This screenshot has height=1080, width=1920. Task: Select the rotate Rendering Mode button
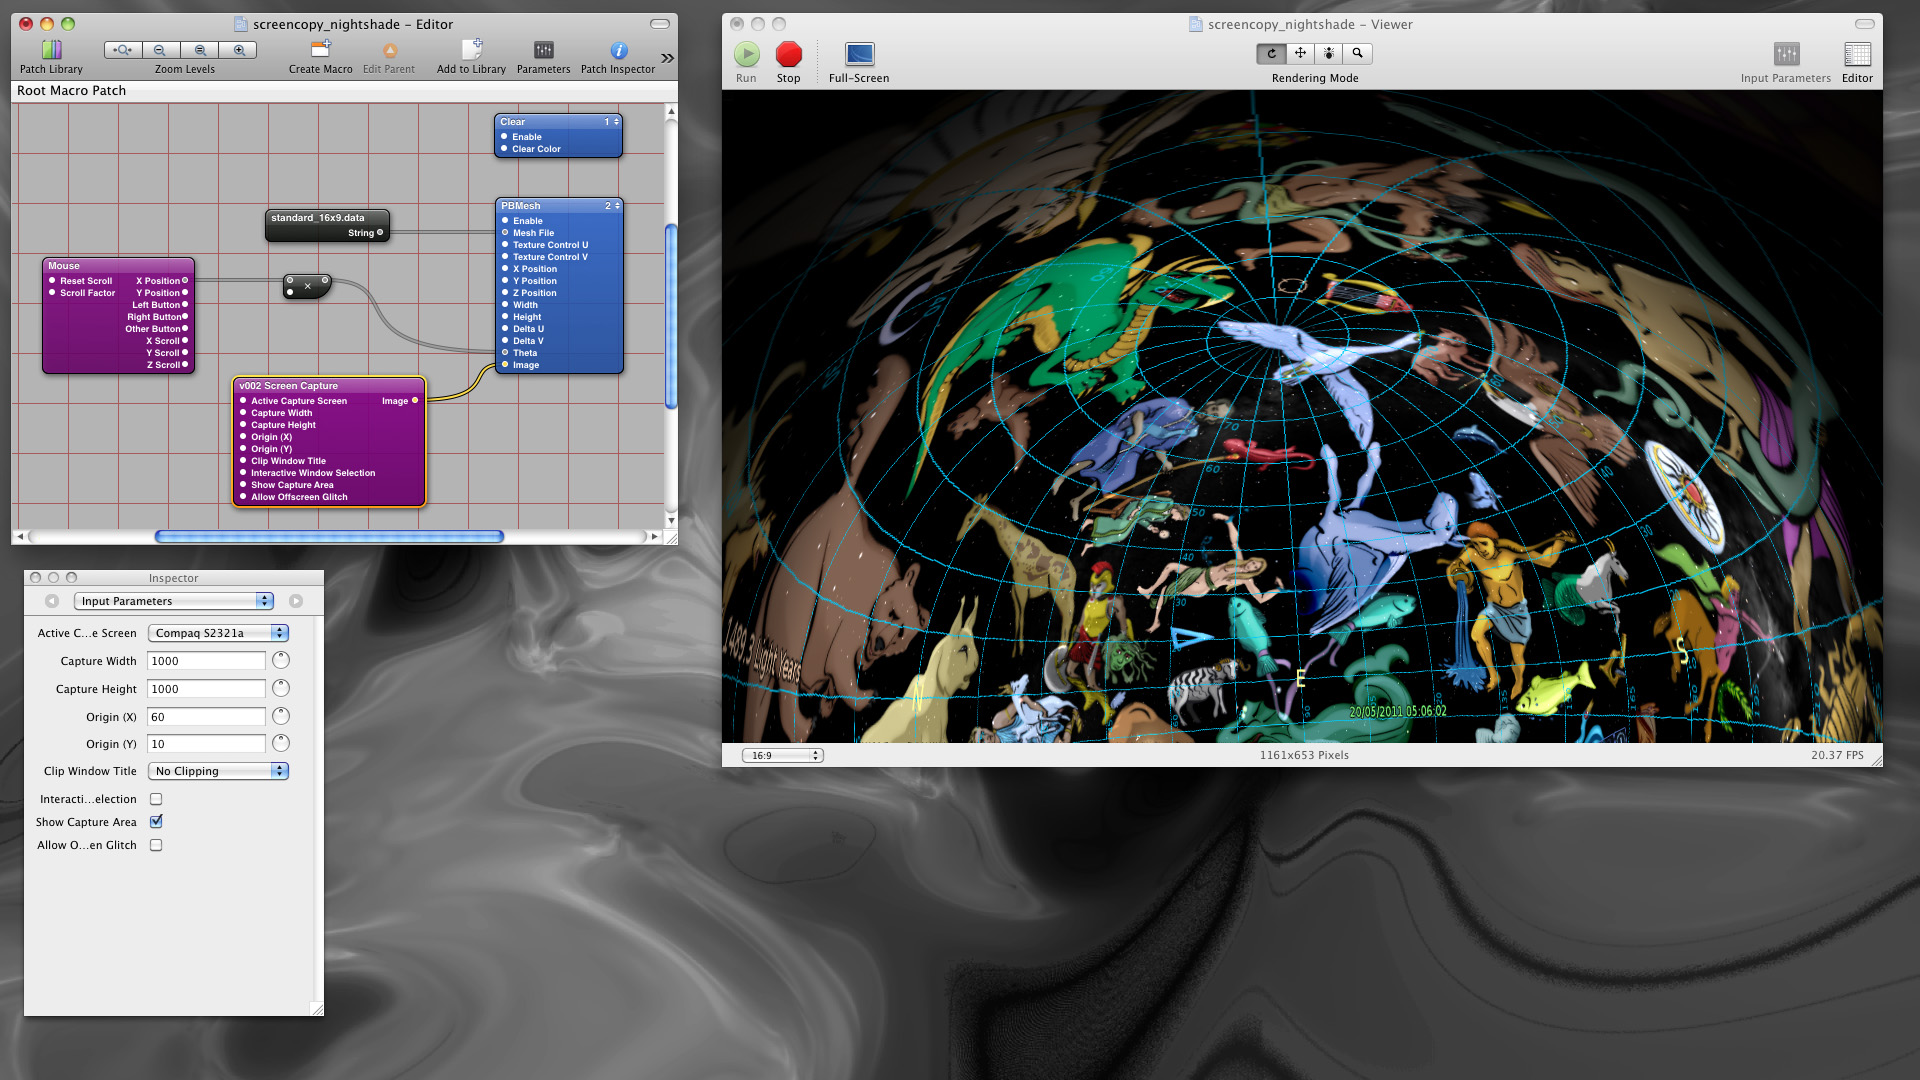coord(1271,53)
